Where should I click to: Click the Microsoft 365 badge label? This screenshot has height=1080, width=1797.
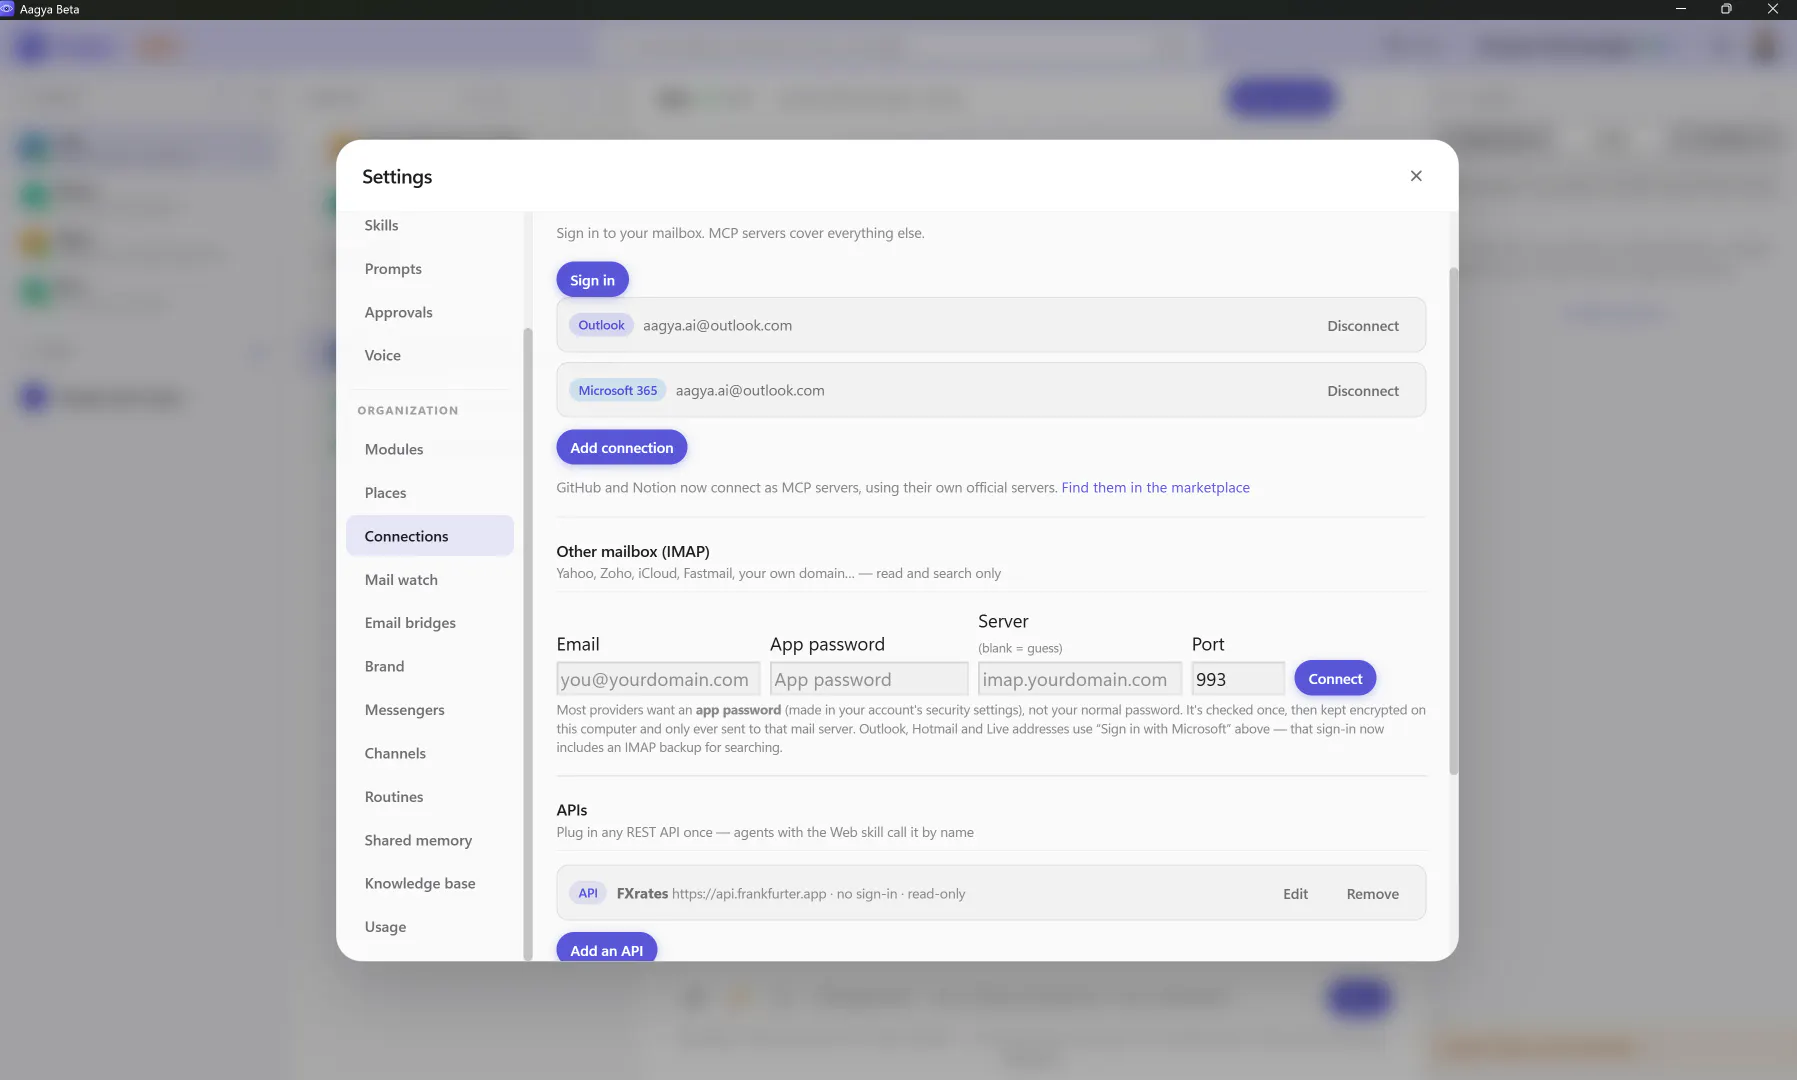pyautogui.click(x=617, y=391)
